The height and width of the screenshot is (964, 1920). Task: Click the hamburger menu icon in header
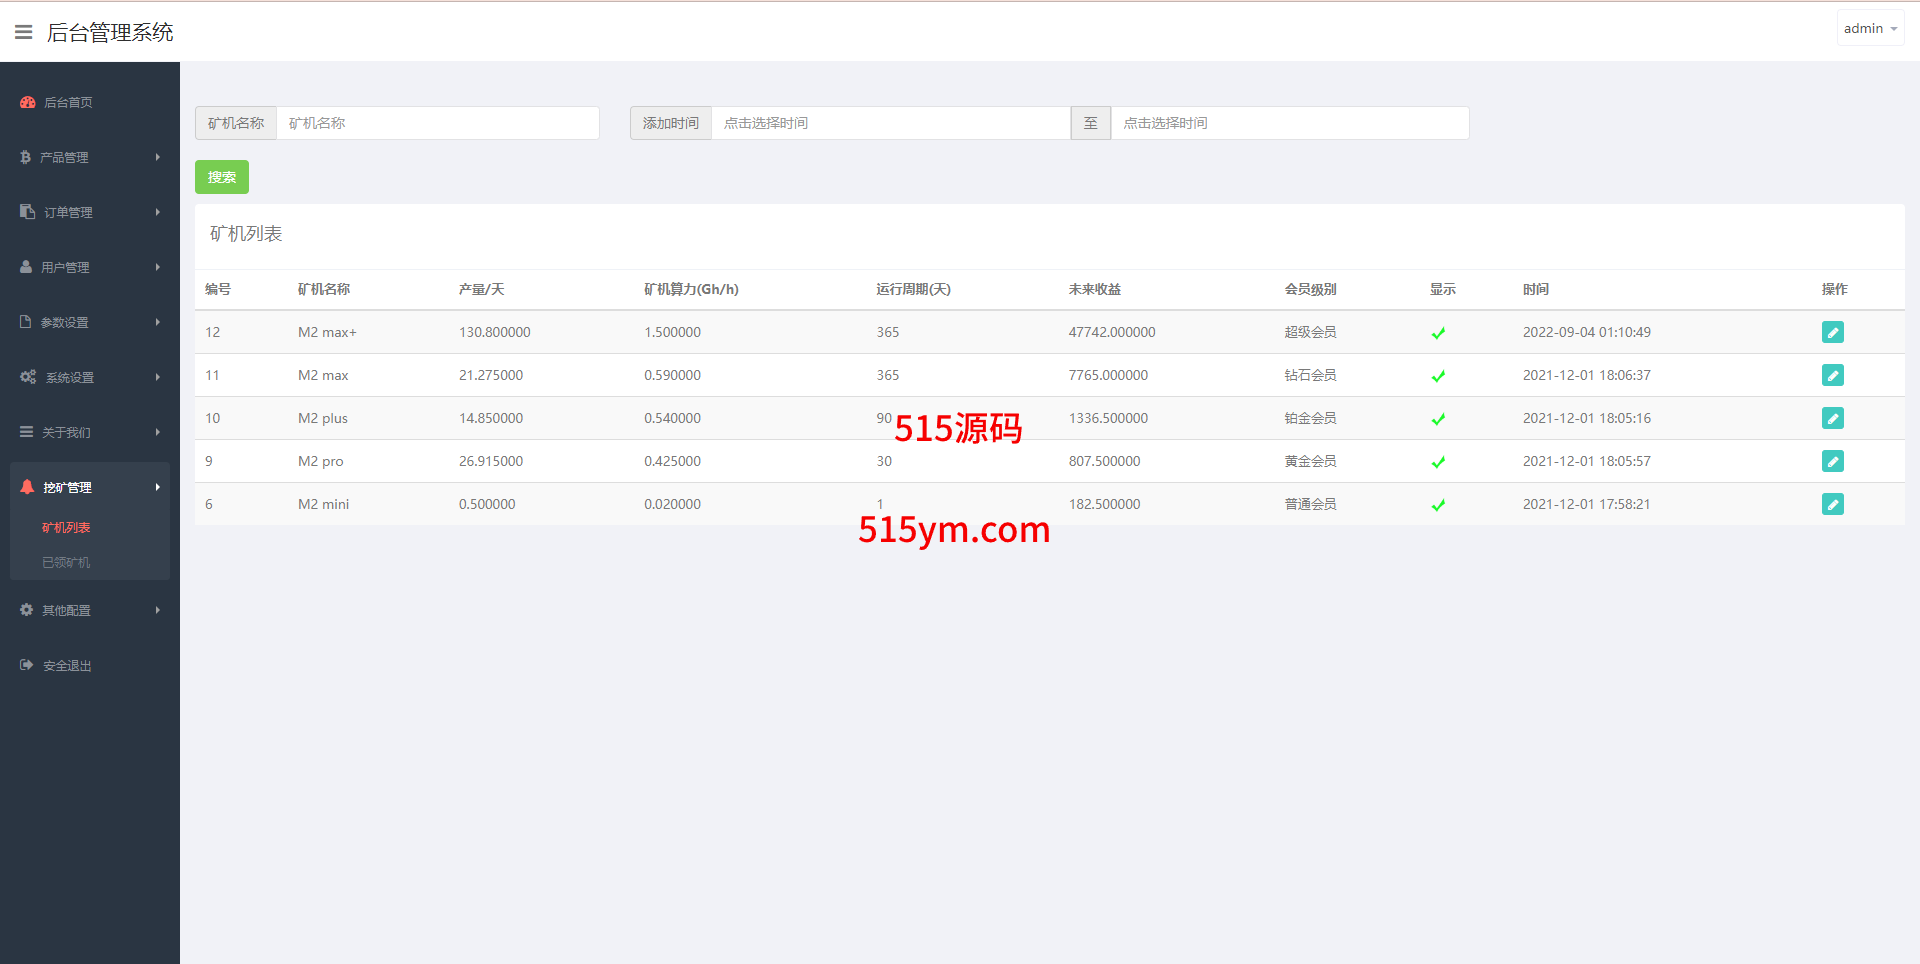click(24, 32)
